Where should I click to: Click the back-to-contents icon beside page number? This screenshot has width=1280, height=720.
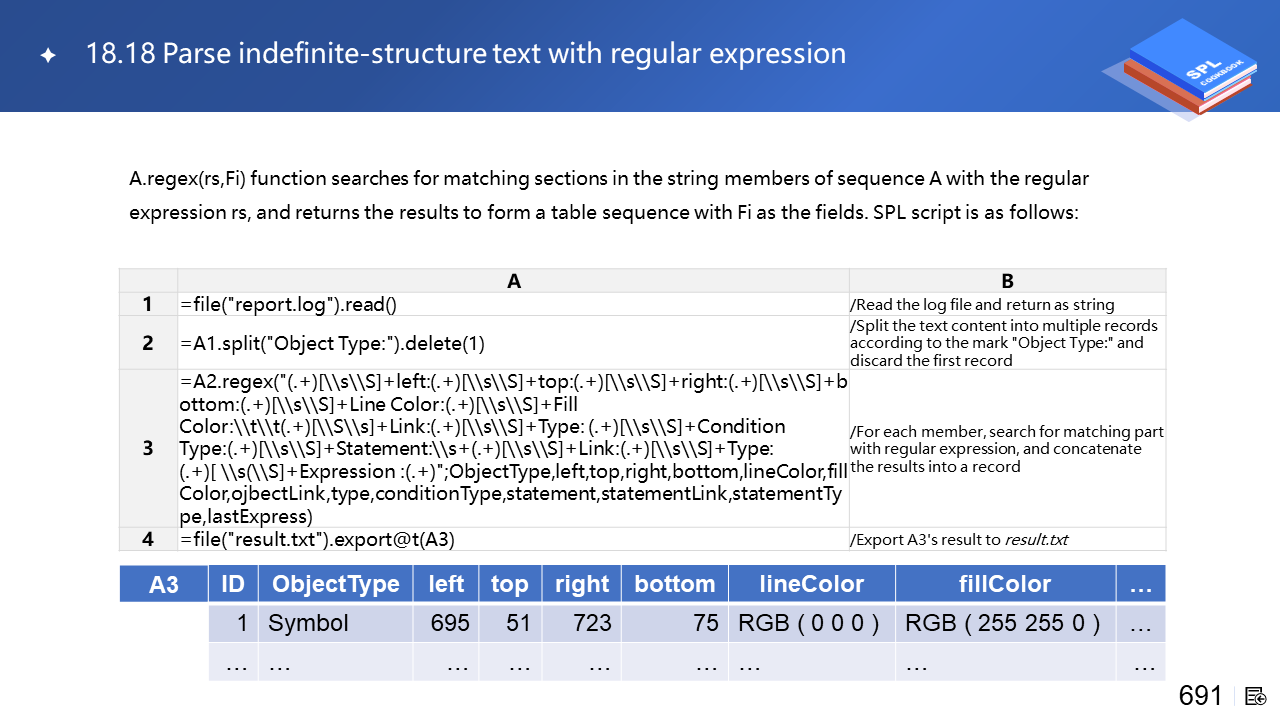[x=1257, y=696]
